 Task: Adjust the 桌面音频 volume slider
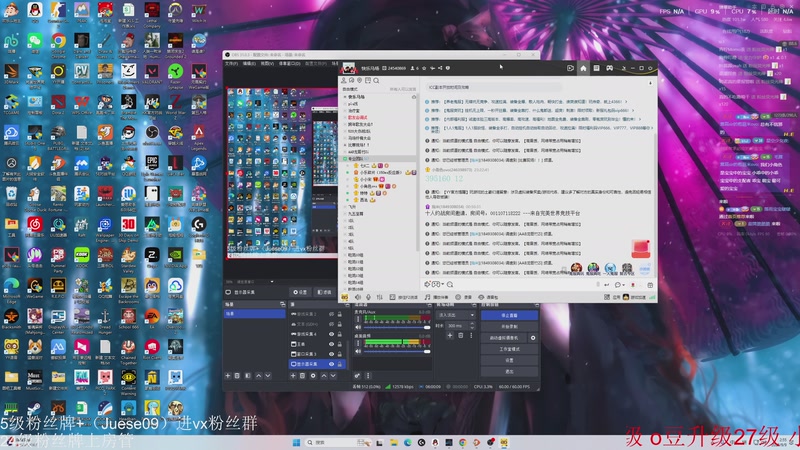(x=397, y=351)
